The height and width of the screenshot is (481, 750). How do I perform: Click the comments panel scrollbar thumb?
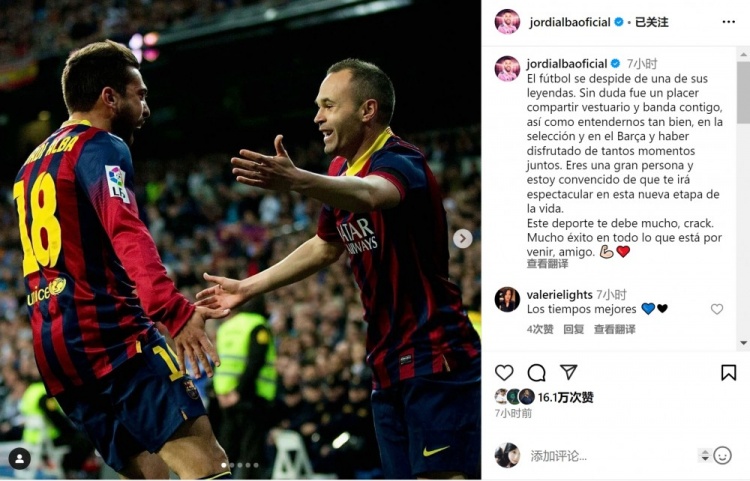pyautogui.click(x=744, y=92)
